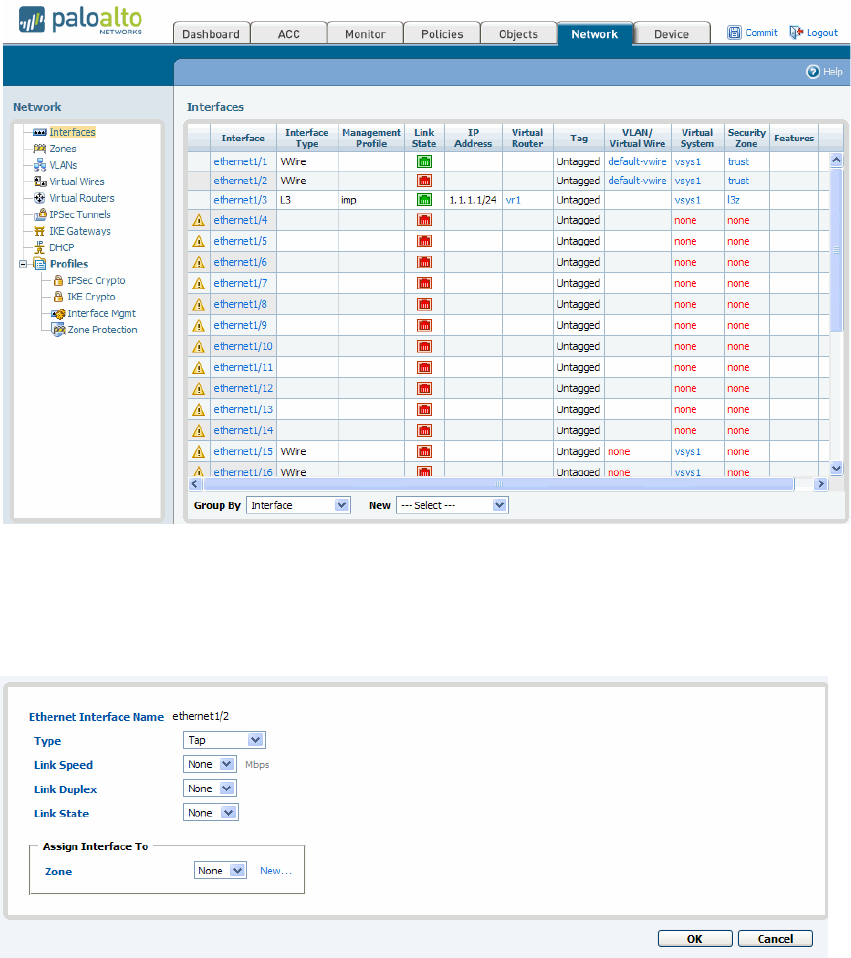Screen dimensions: 851x958
Task: Open the Zone dropdown under Assign Interface To
Action: pyautogui.click(x=220, y=871)
